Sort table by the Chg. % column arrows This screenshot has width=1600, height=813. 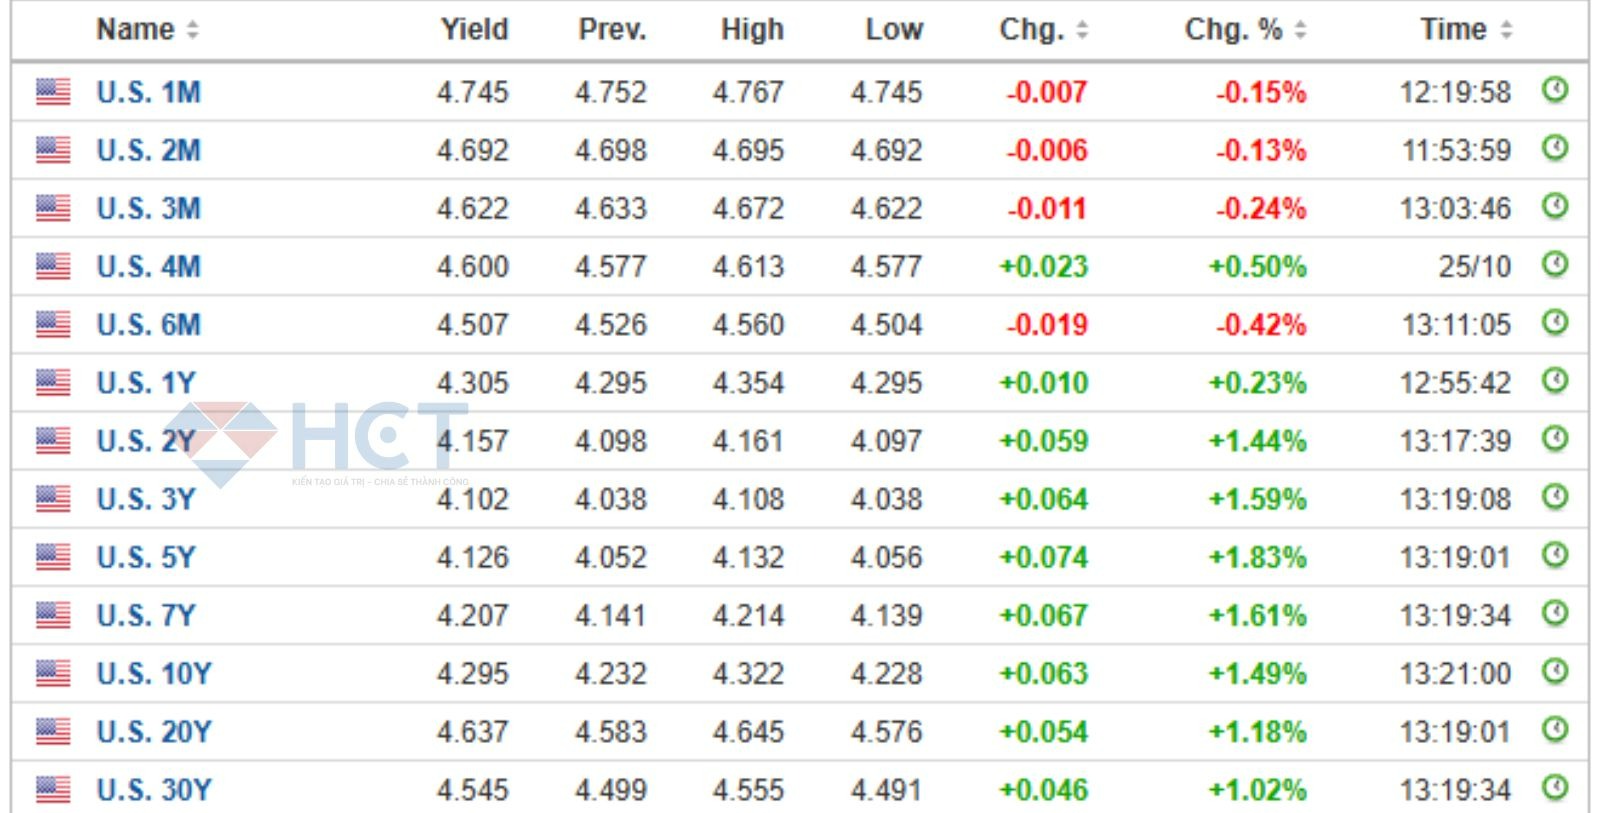1300,31
